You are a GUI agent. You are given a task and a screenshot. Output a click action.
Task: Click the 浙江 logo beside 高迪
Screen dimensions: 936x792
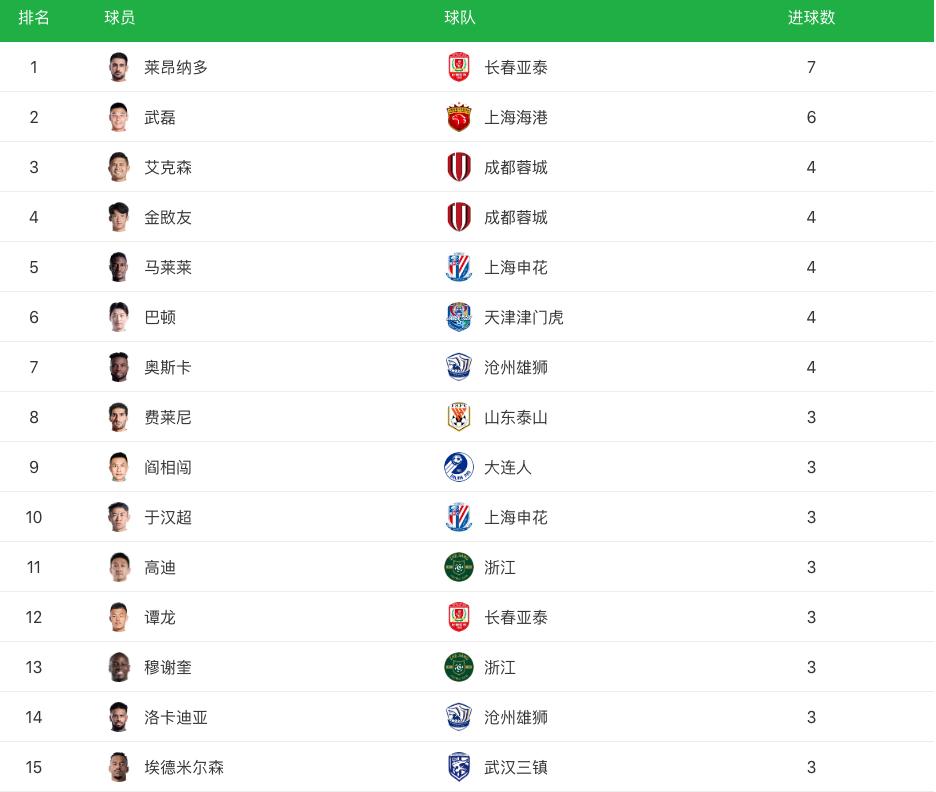tap(458, 567)
